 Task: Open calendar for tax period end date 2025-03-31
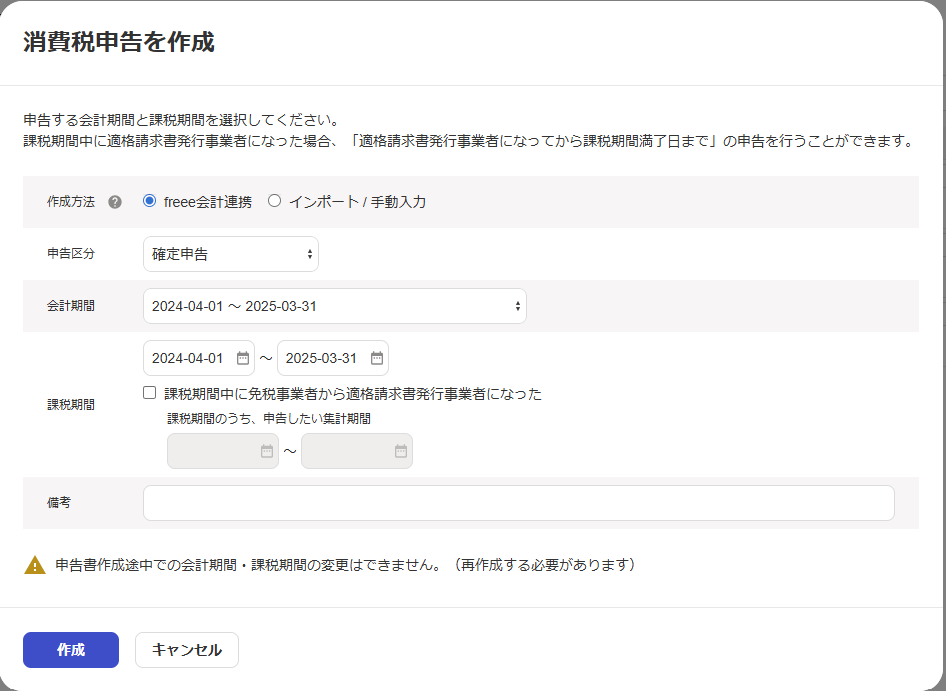[x=376, y=358]
